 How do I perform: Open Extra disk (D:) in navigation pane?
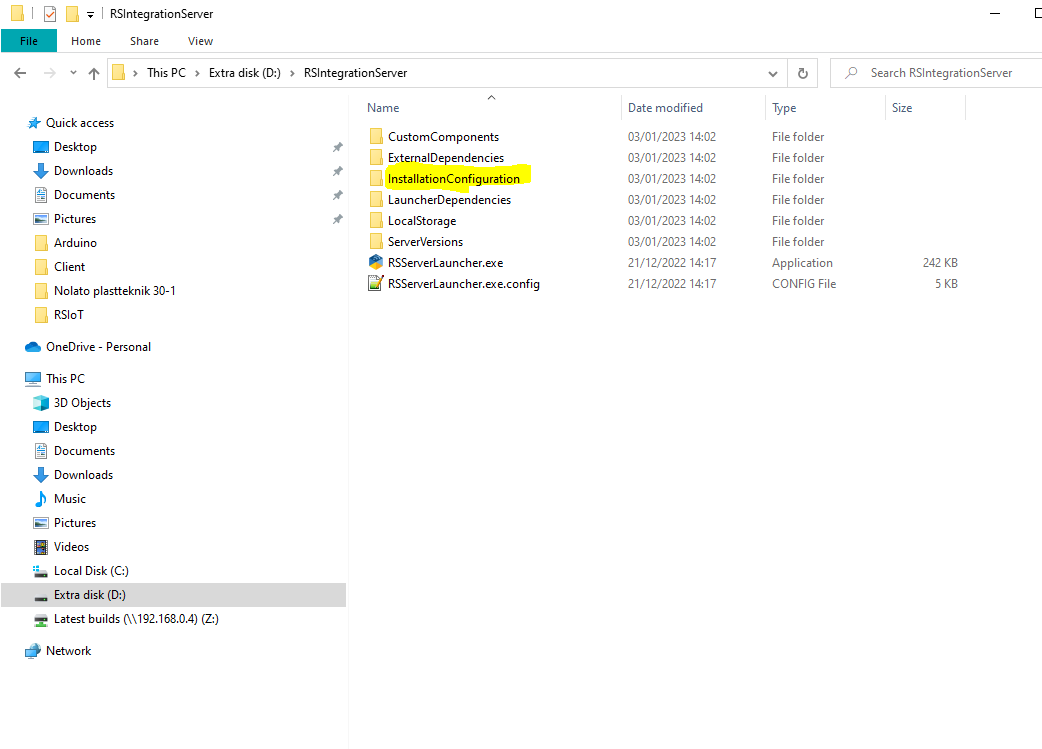[x=90, y=595]
